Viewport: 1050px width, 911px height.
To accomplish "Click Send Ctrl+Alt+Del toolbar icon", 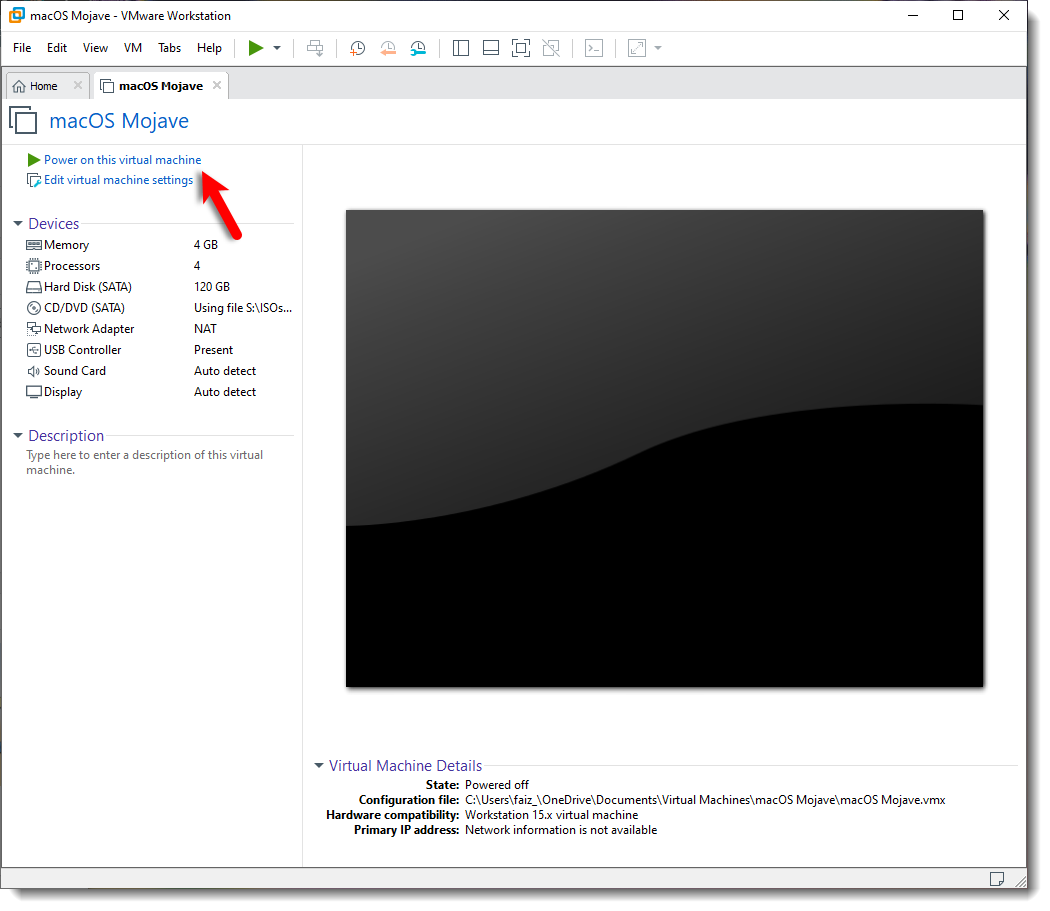I will [315, 48].
